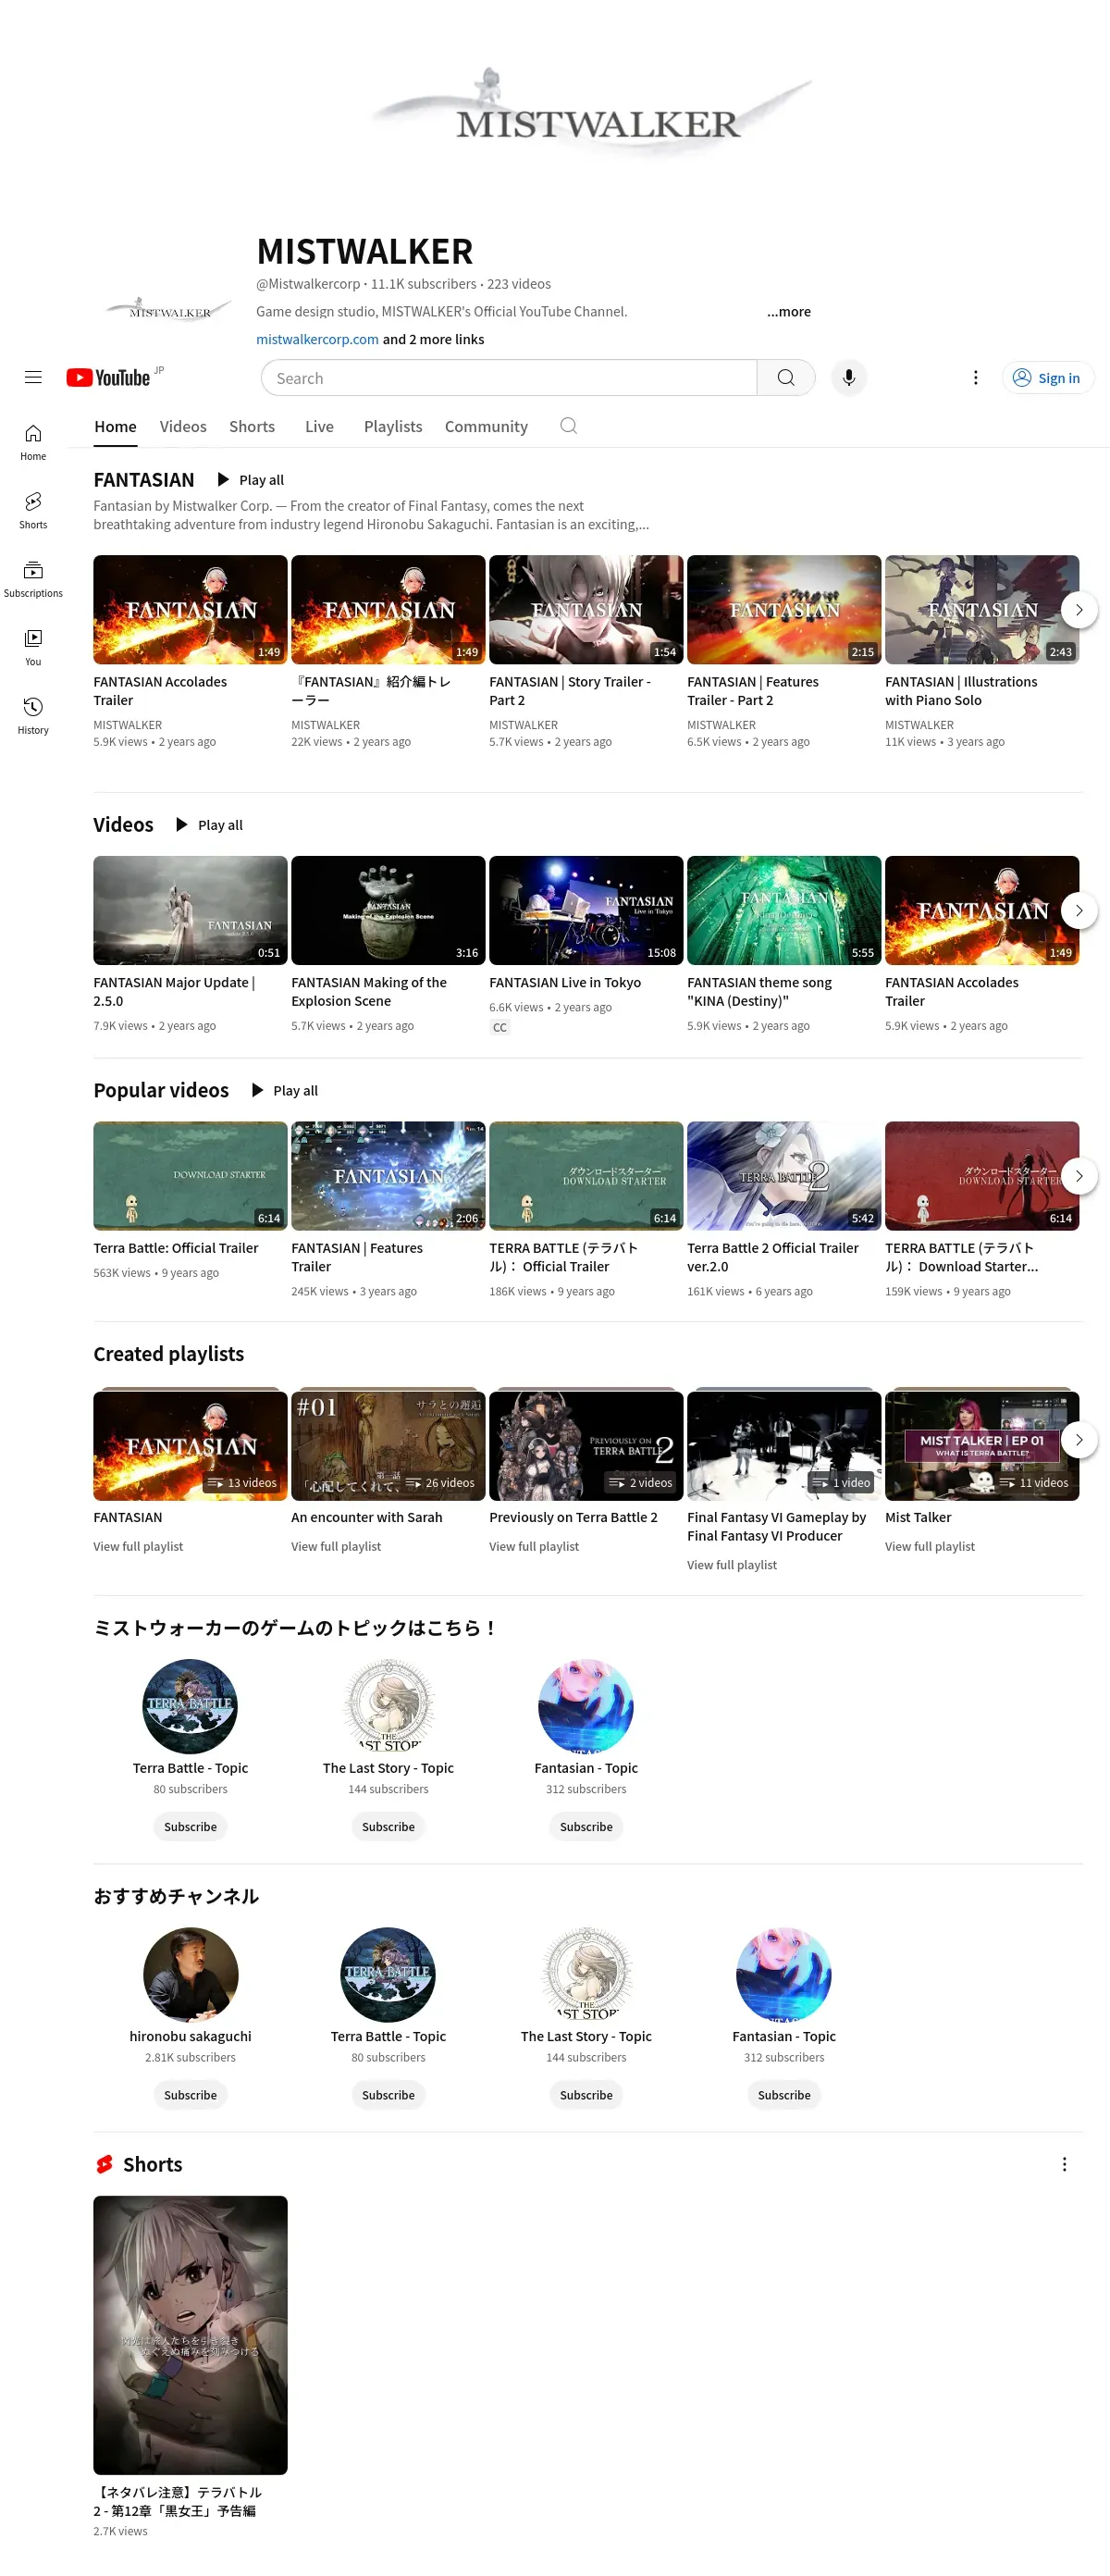Click the search magnifier button
Image resolution: width=1110 pixels, height=2576 pixels.
click(786, 377)
